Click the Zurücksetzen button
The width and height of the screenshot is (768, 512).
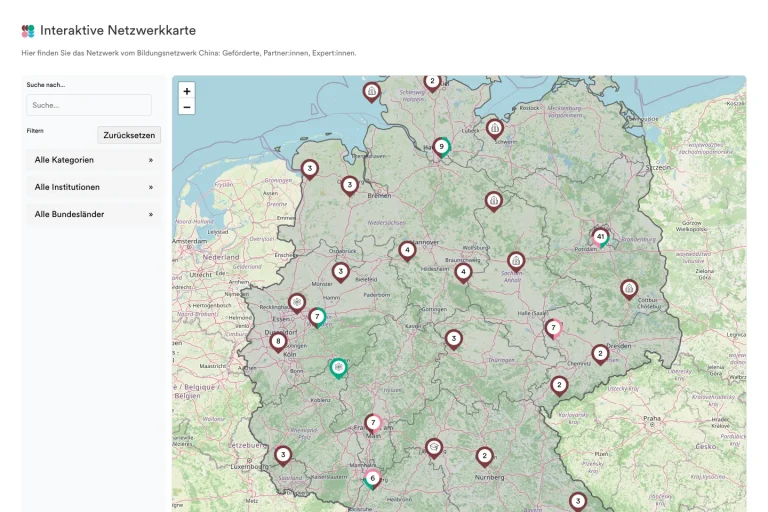pyautogui.click(x=129, y=135)
